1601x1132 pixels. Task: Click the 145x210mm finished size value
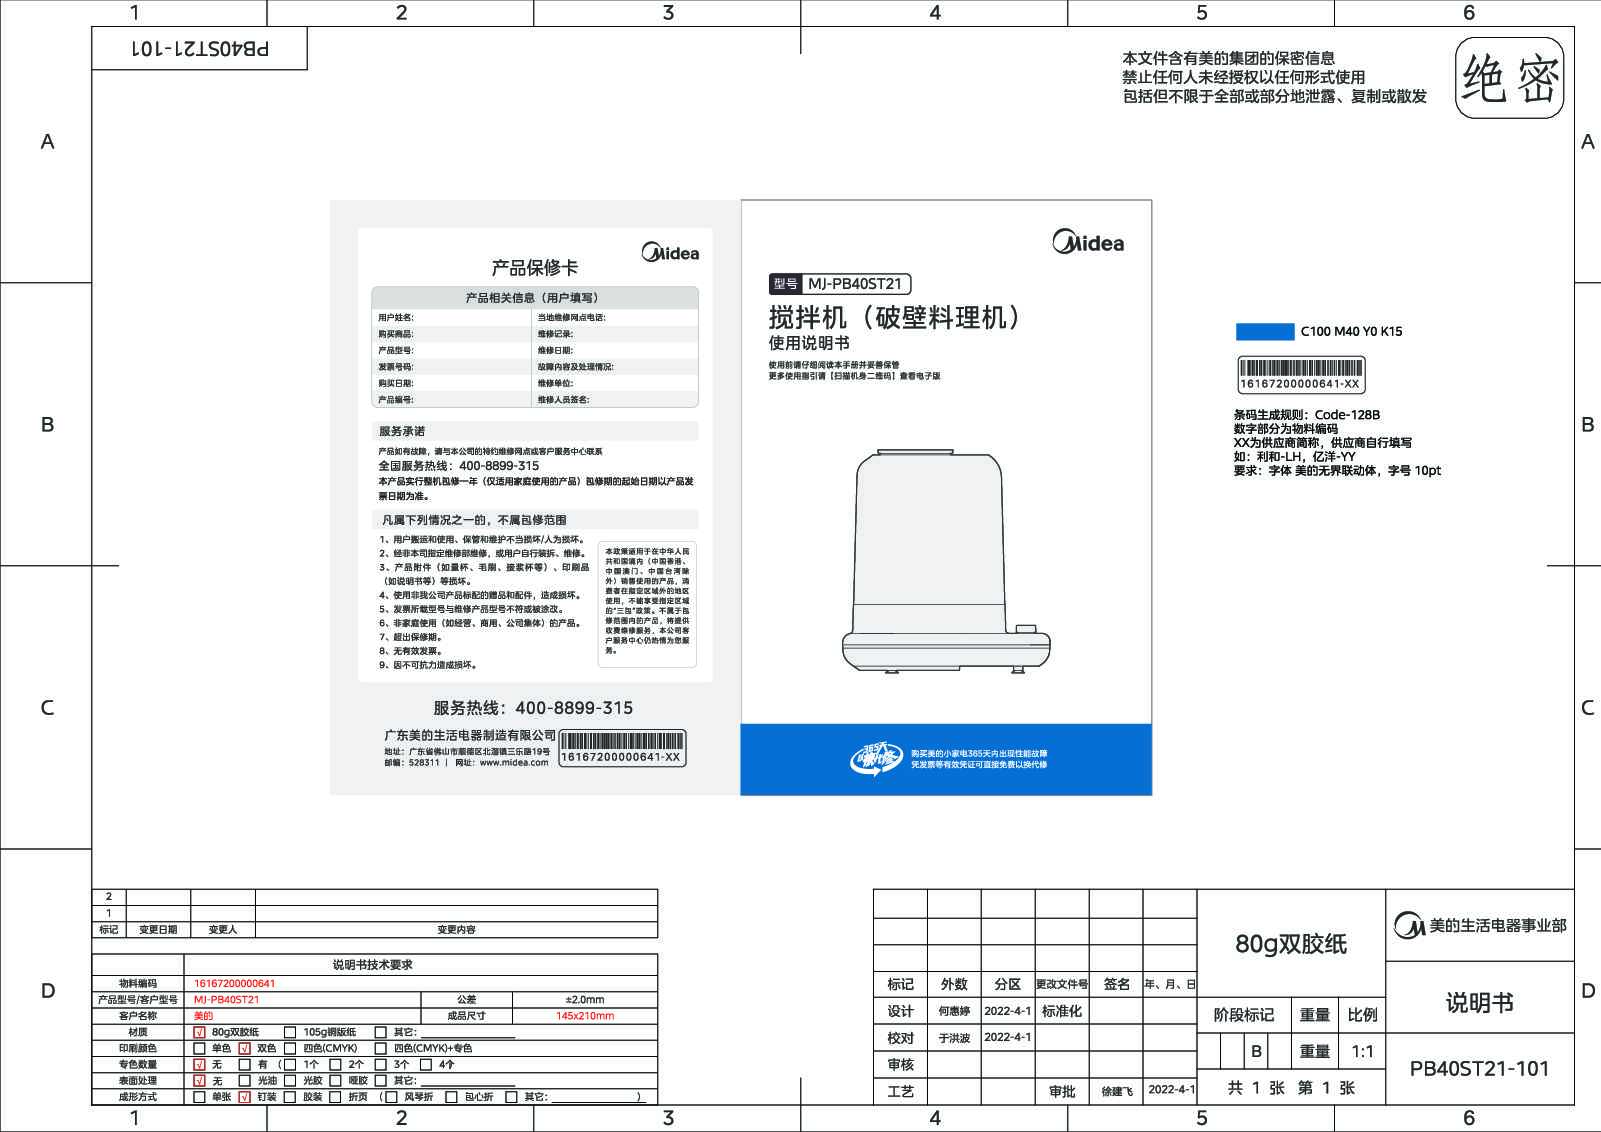[x=585, y=1015]
